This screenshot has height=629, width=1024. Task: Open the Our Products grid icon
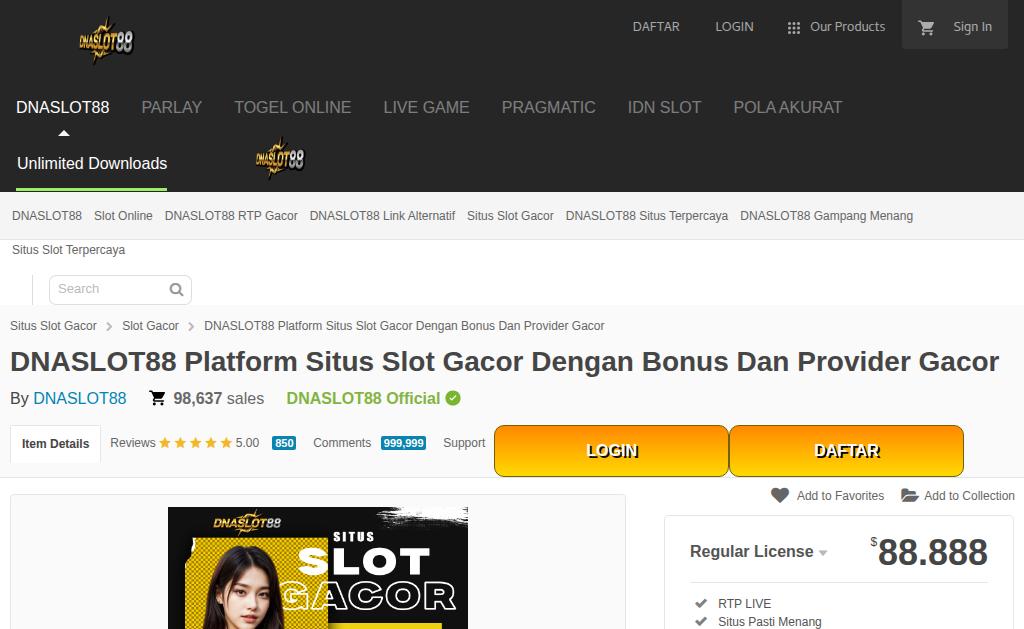tap(793, 27)
